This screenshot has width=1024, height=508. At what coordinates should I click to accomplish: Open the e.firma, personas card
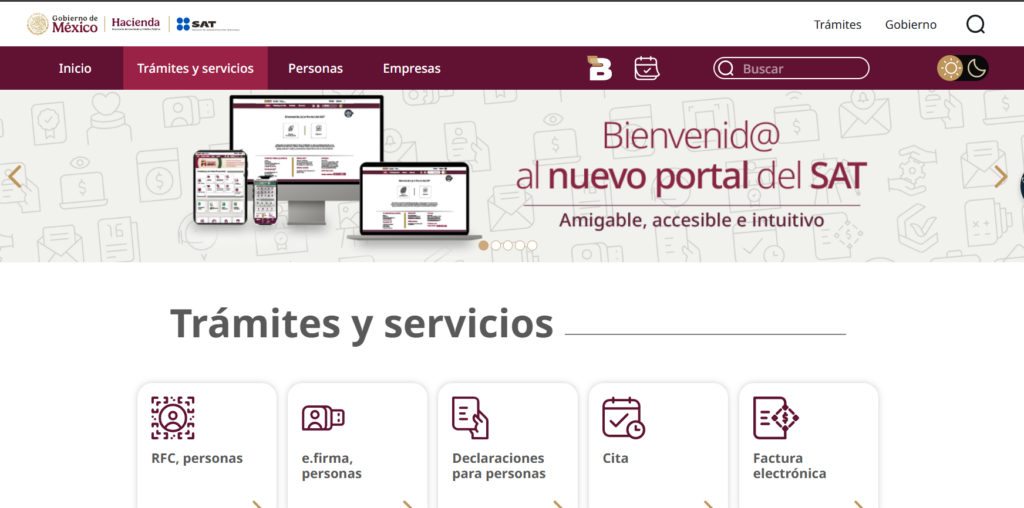coord(357,445)
